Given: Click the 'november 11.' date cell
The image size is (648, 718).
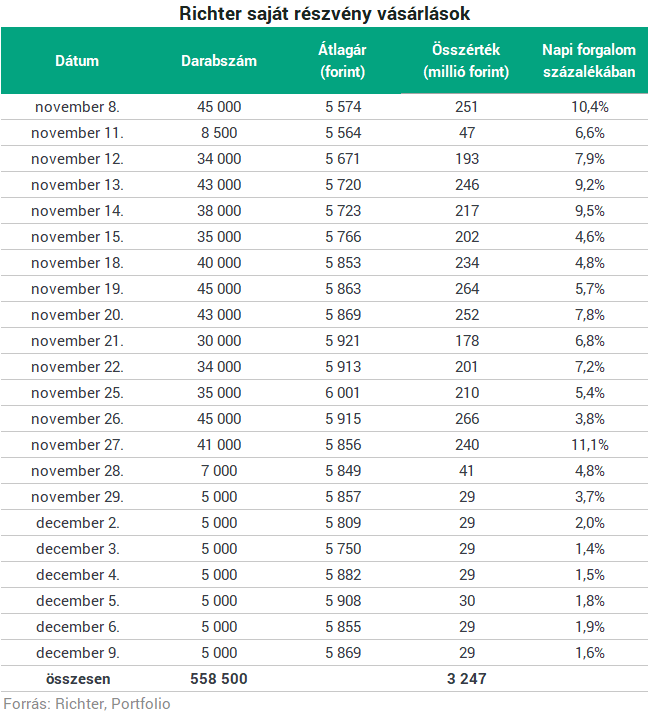Looking at the screenshot, I should coord(77,133).
